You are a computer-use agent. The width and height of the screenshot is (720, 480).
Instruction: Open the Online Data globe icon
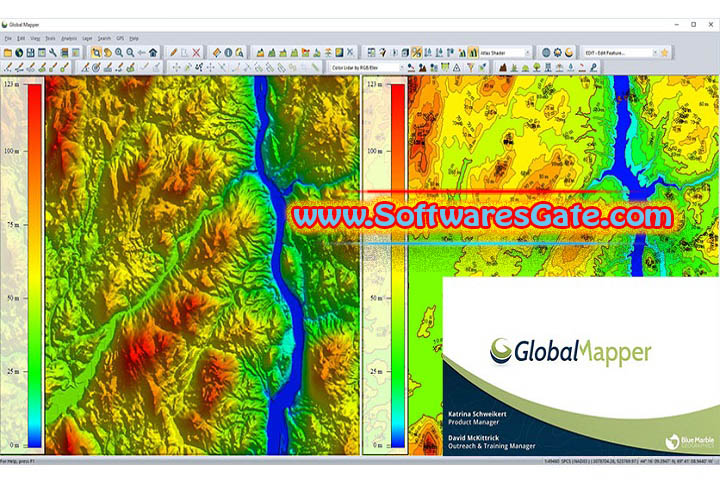(x=19, y=53)
